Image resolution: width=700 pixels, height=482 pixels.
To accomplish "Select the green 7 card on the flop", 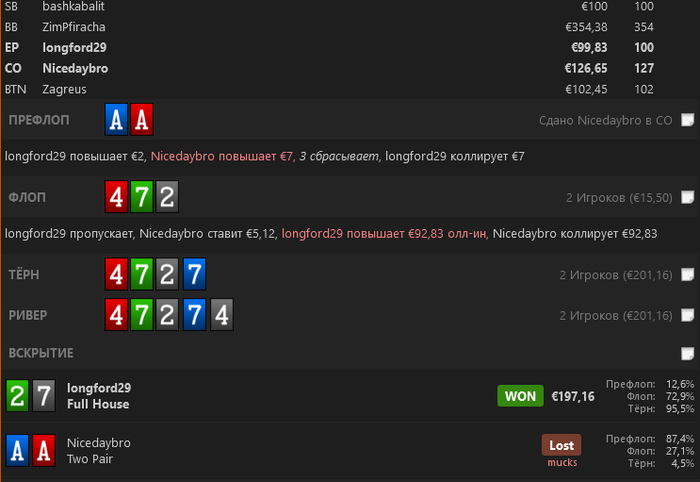I will [x=142, y=197].
